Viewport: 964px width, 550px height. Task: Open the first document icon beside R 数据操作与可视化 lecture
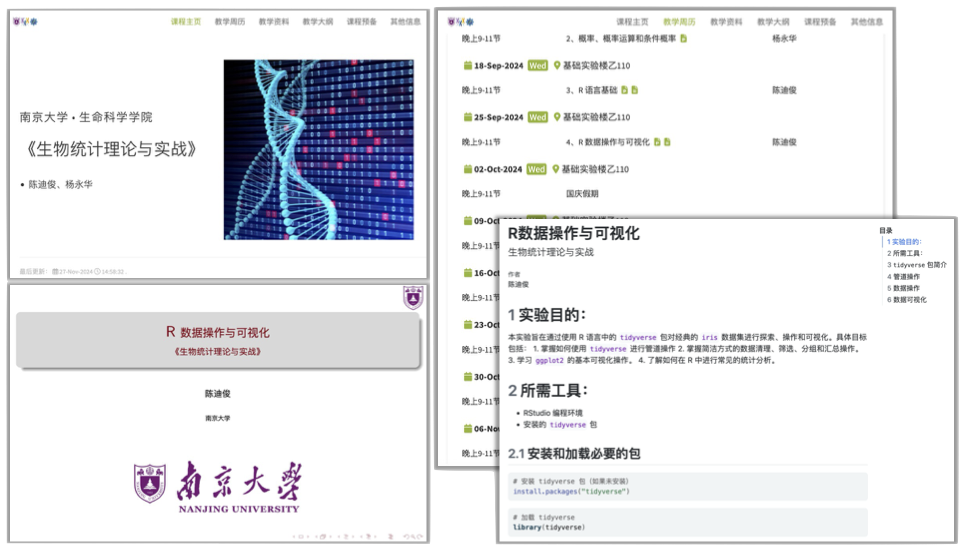point(657,142)
